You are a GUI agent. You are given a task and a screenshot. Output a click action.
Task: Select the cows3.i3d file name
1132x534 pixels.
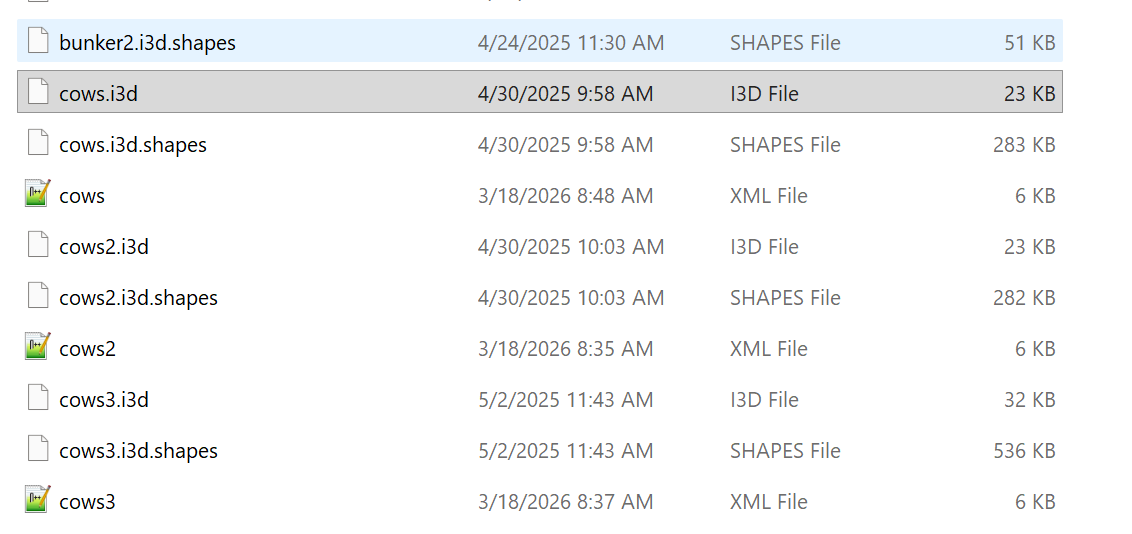pos(104,400)
